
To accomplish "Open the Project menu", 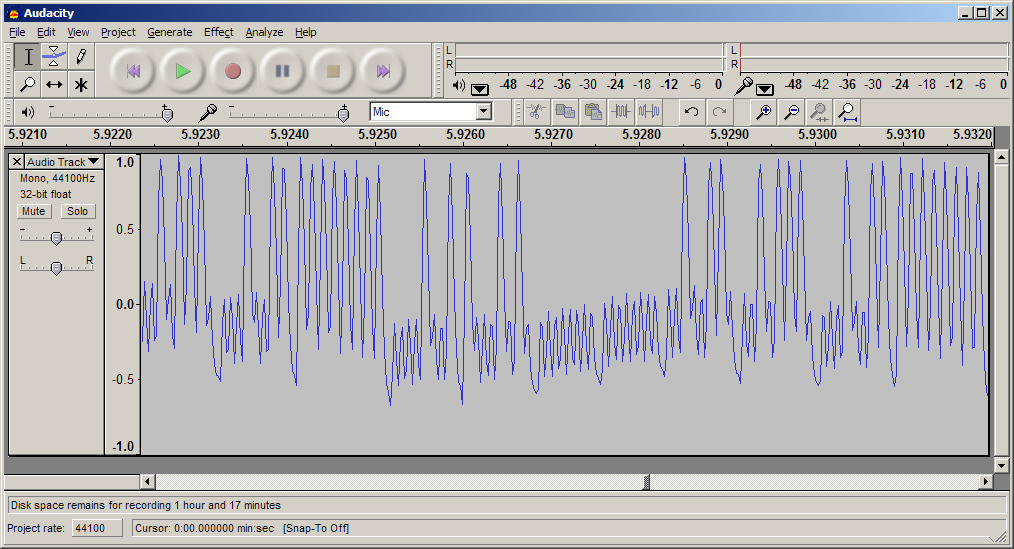I will click(118, 32).
